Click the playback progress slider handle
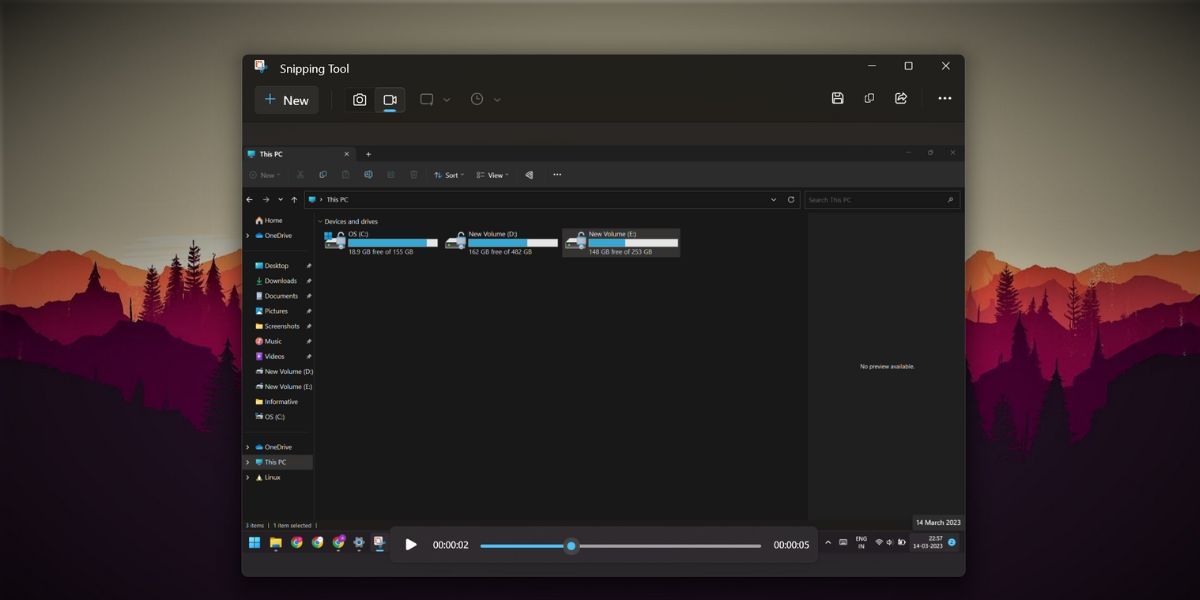 click(x=572, y=545)
